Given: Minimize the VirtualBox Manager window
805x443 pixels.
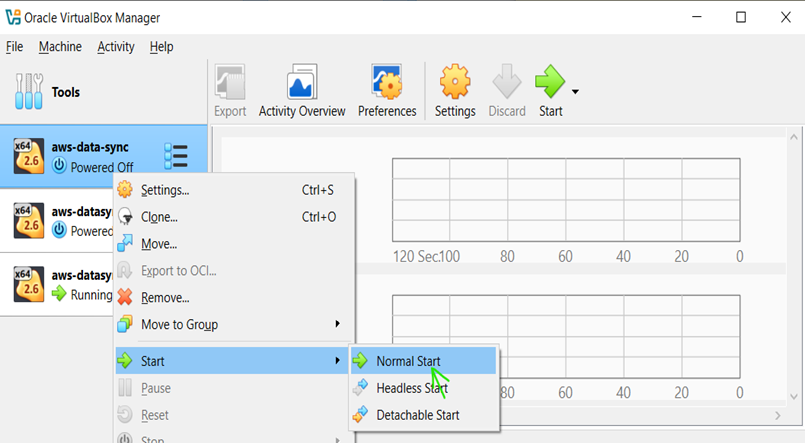Looking at the screenshot, I should point(697,17).
